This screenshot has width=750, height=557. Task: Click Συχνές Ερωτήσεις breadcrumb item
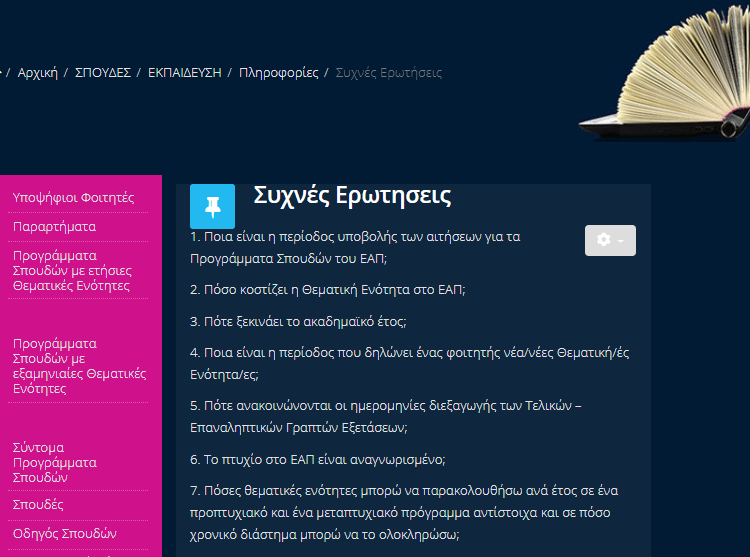pos(388,73)
